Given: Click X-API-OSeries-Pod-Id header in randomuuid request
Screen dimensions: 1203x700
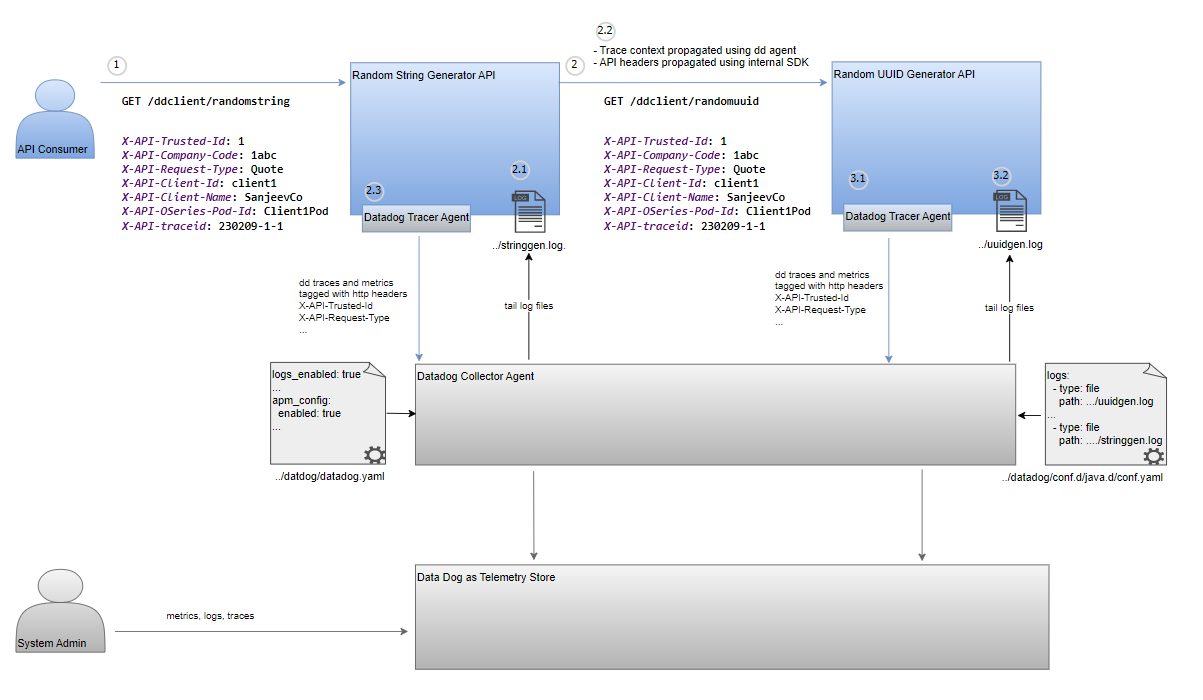Looking at the screenshot, I should coord(707,212).
